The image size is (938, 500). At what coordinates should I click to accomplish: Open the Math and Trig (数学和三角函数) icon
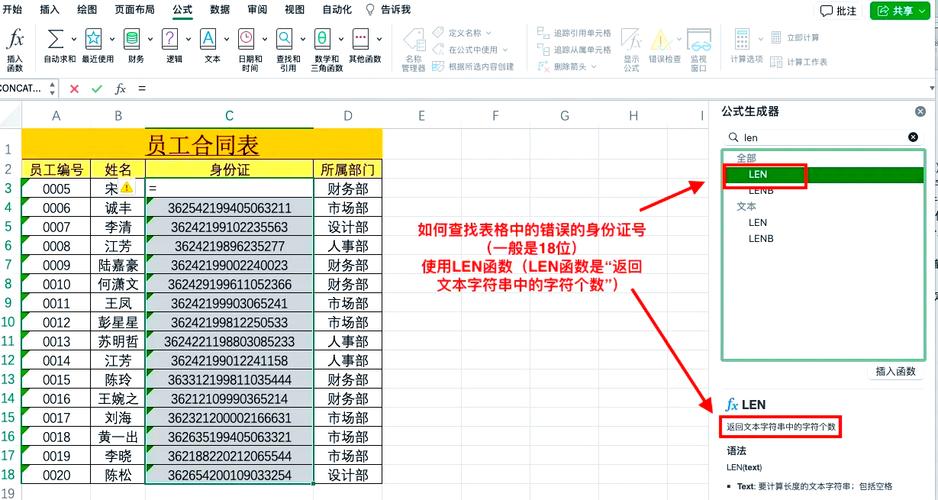point(322,39)
